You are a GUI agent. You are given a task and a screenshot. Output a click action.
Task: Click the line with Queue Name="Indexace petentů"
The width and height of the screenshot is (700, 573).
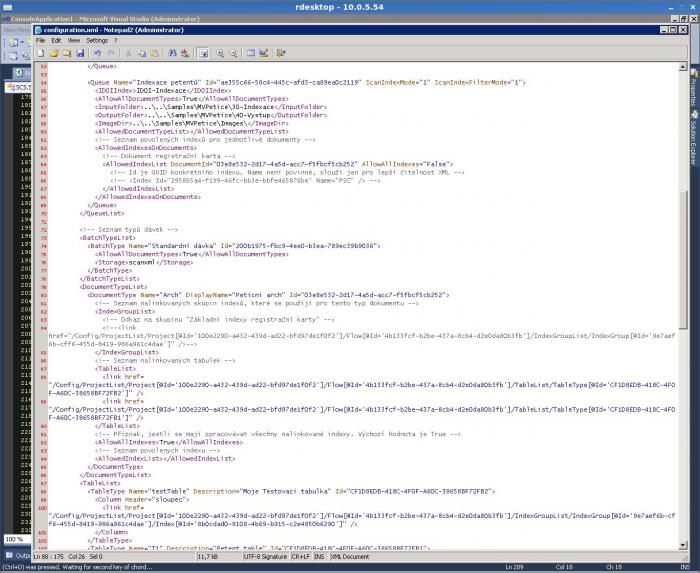coord(307,83)
